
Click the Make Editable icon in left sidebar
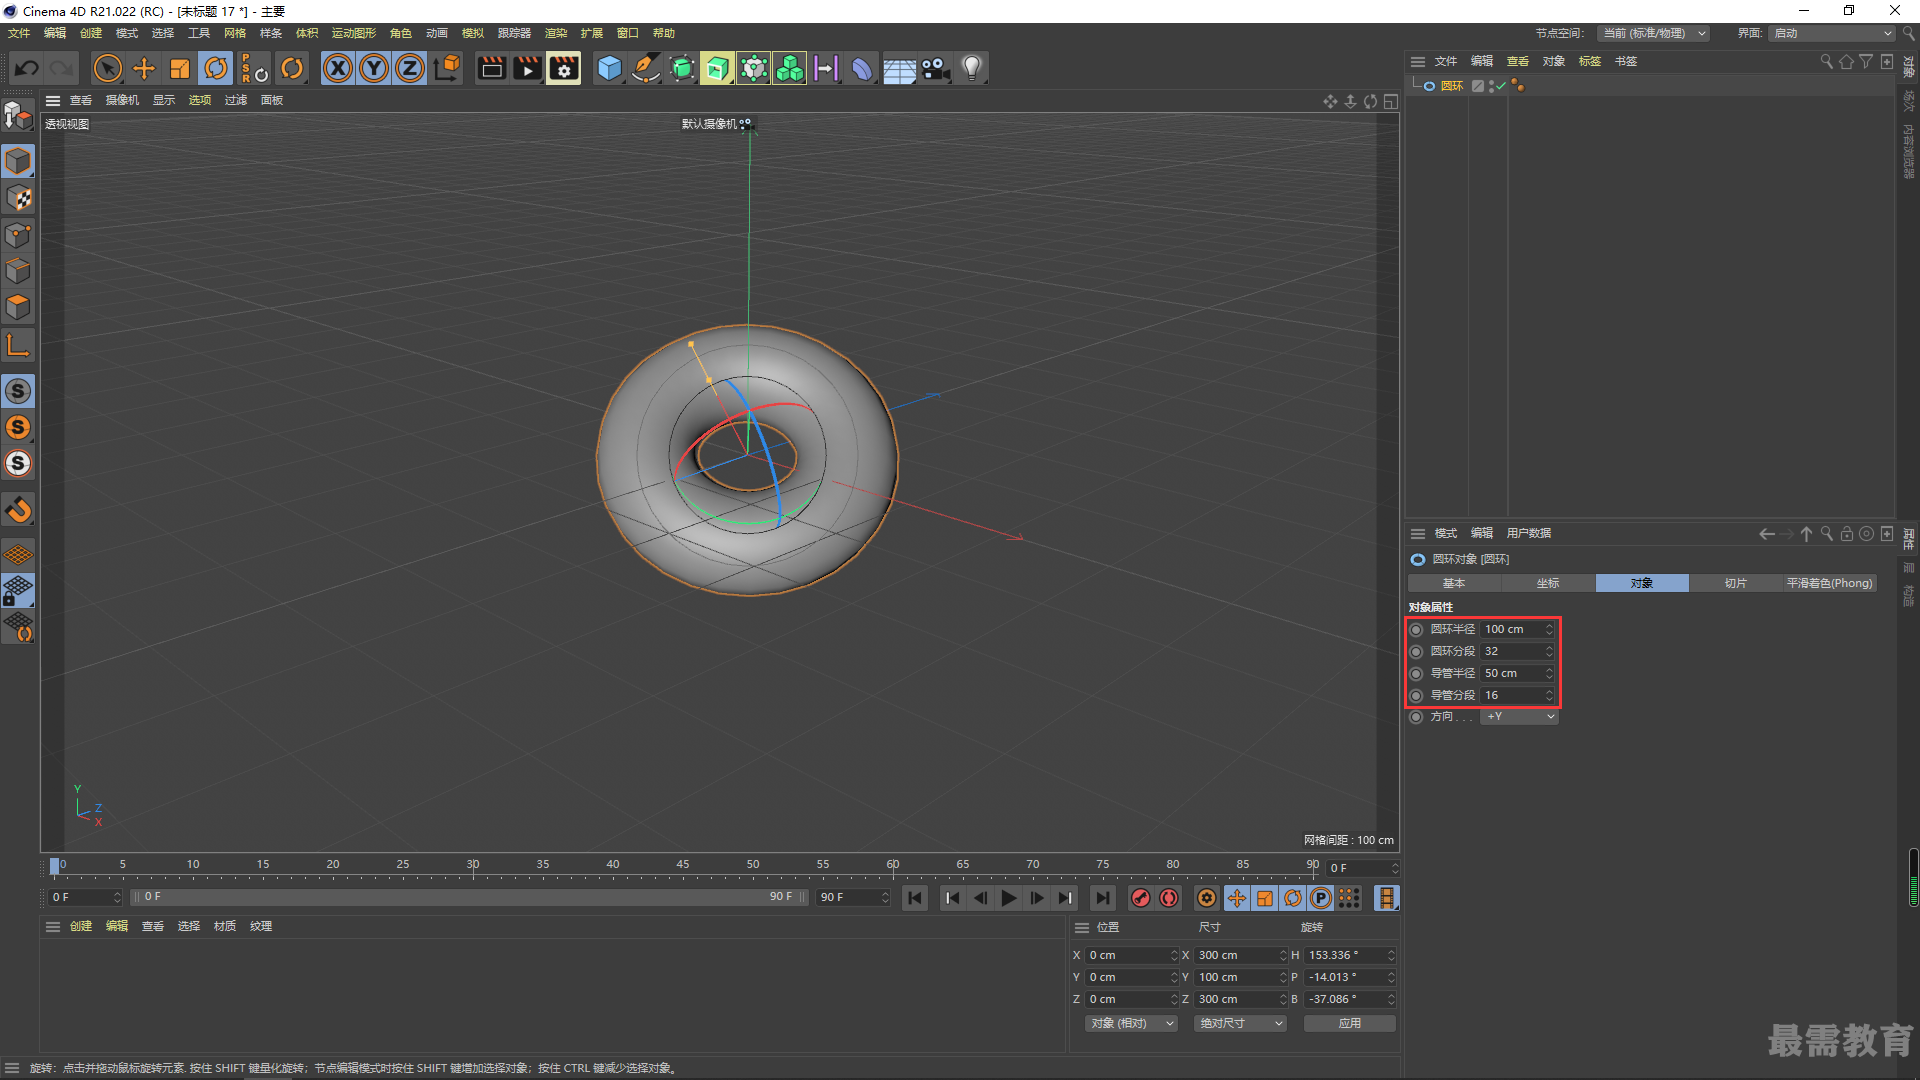(x=18, y=117)
